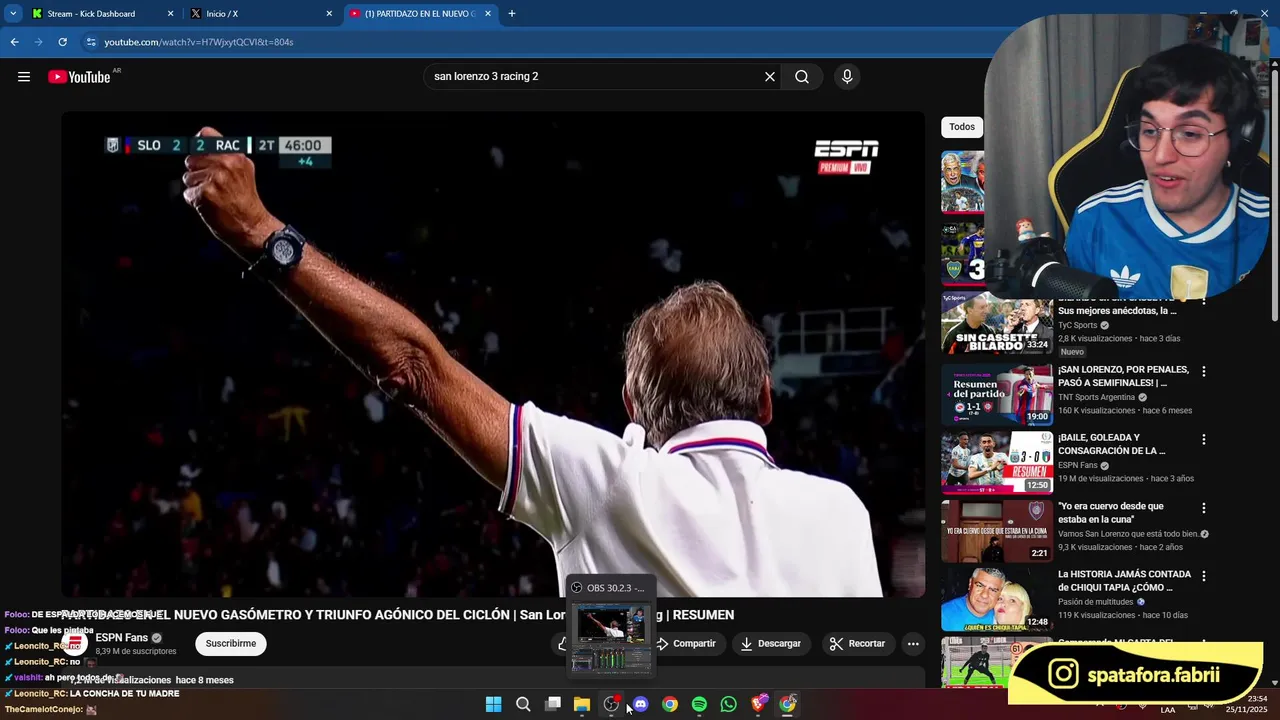Viewport: 1280px width, 720px height.
Task: Open the 3-0 video thumbnail lasting 12:50
Action: (997, 463)
